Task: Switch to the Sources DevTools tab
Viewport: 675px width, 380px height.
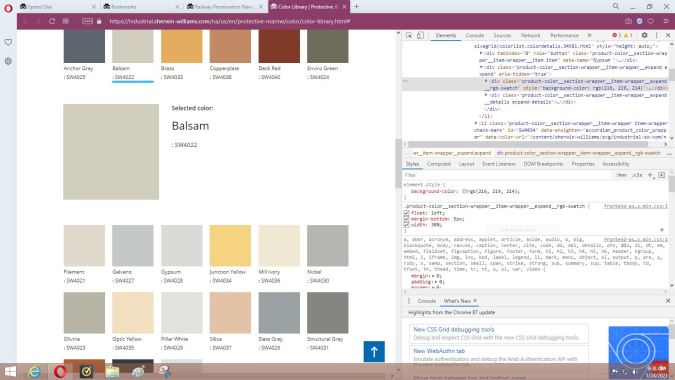Action: [502, 35]
